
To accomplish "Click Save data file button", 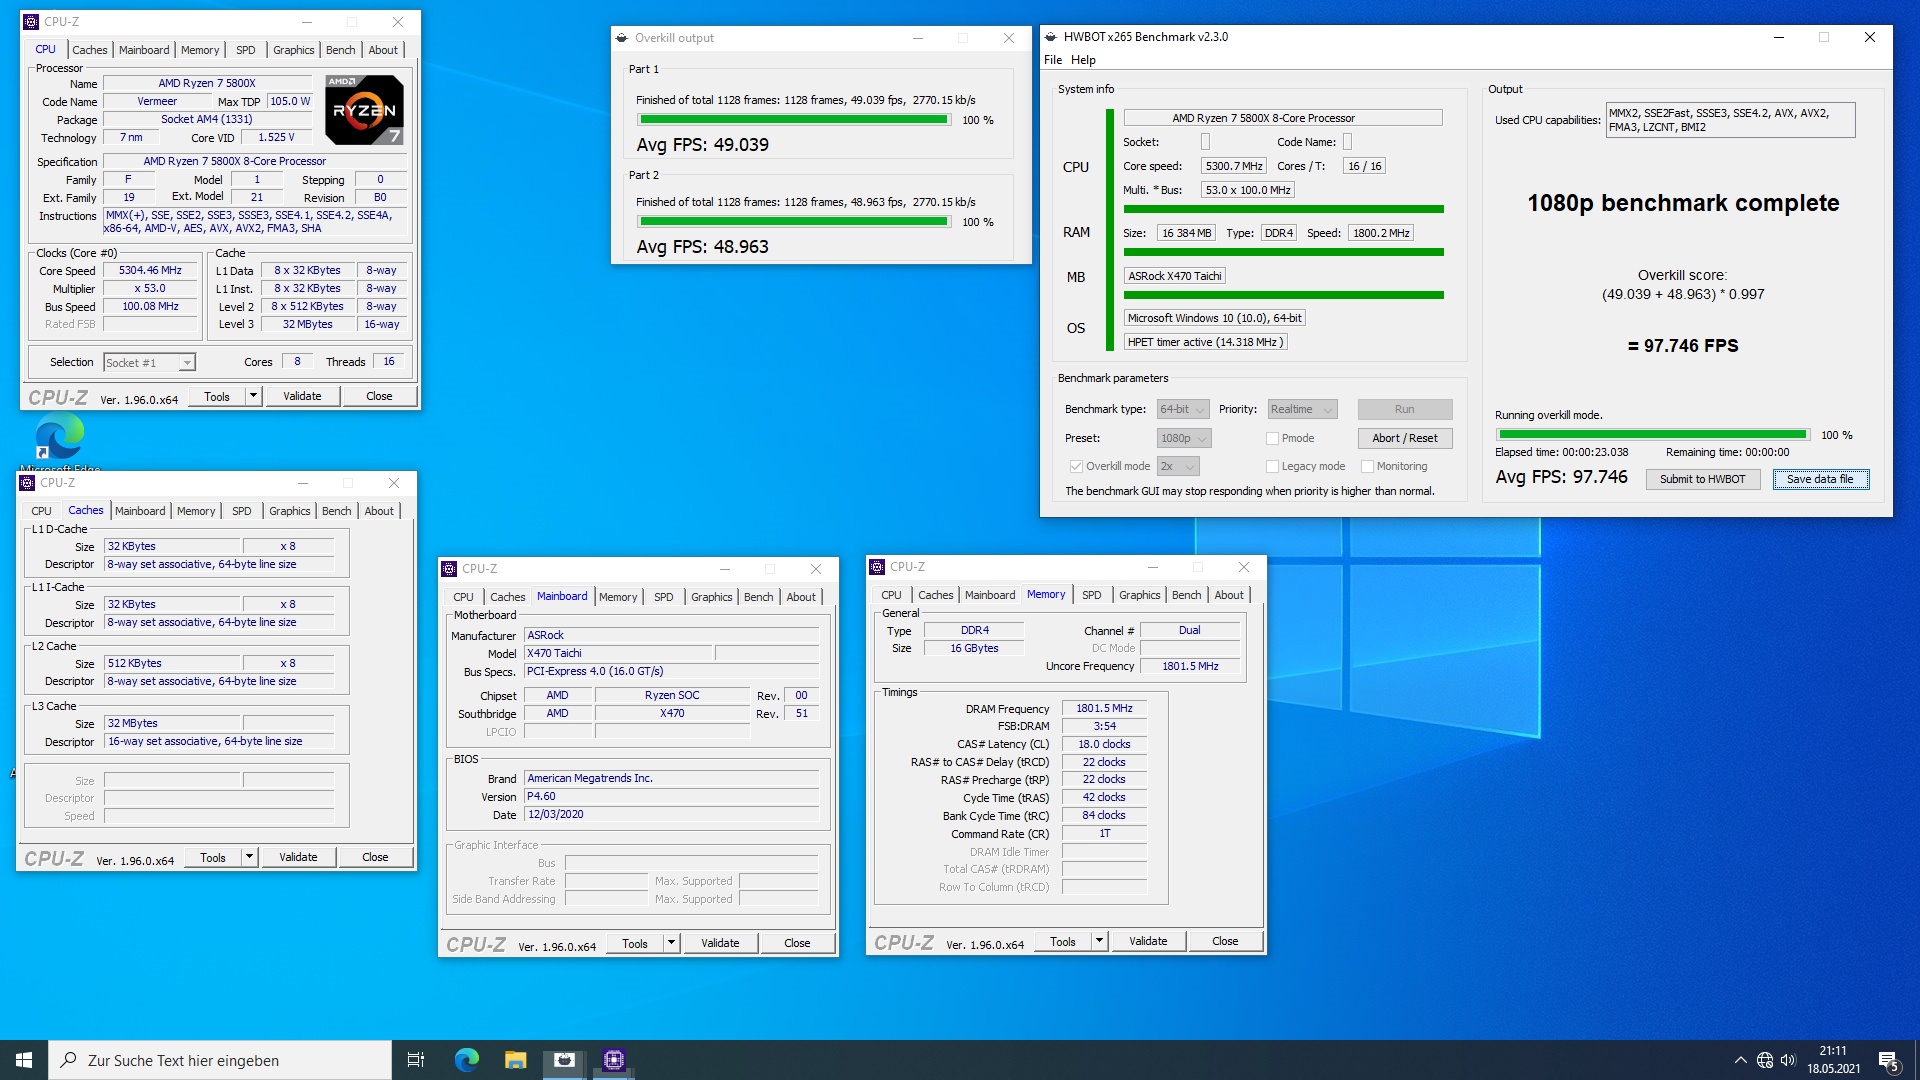I will 1820,479.
